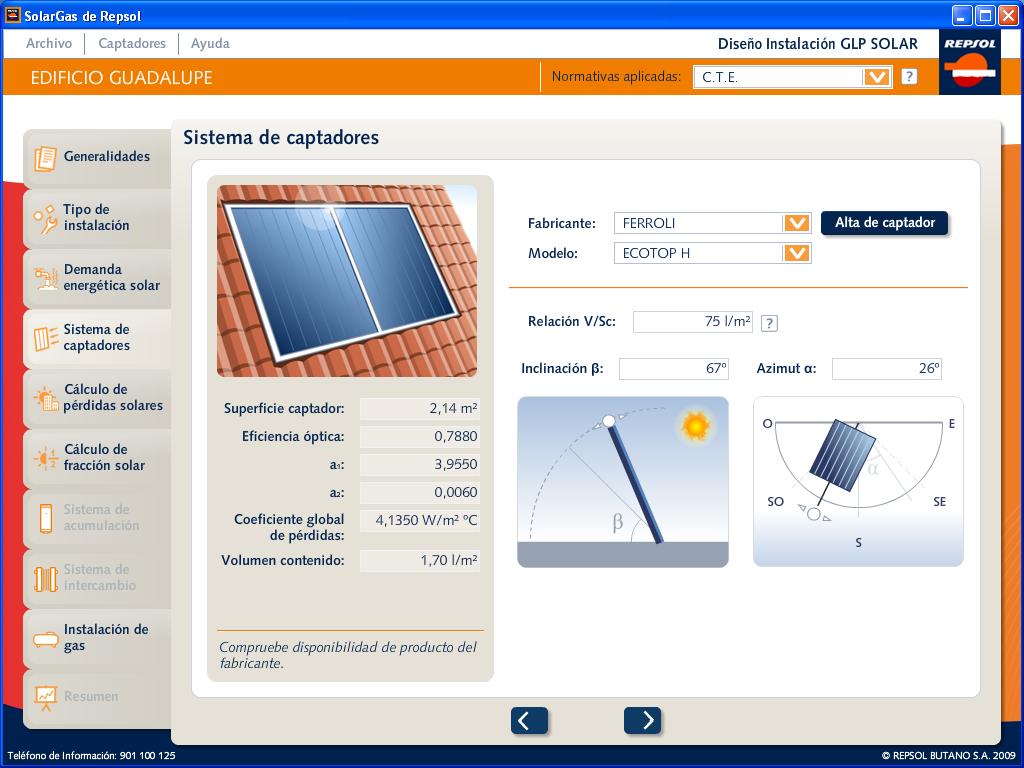Image resolution: width=1024 pixels, height=768 pixels.
Task: Minimize the SolarGas window
Action: tap(961, 15)
